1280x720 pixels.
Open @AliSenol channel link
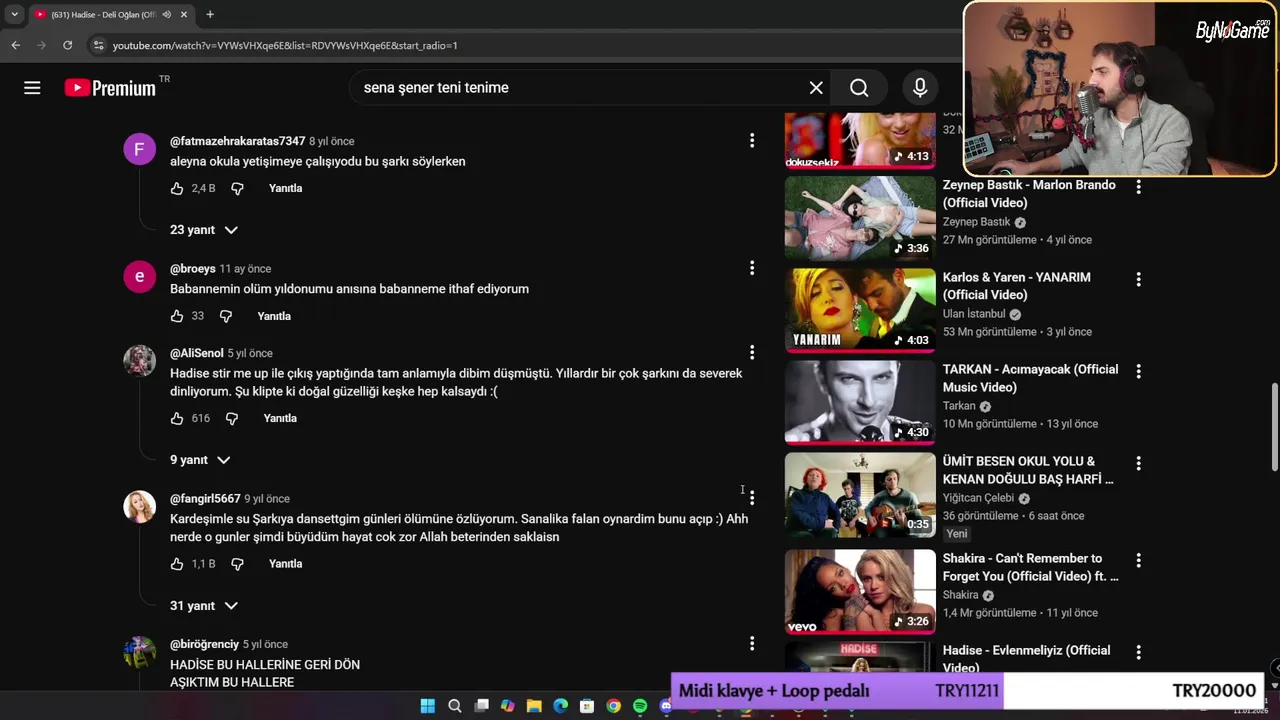point(196,353)
